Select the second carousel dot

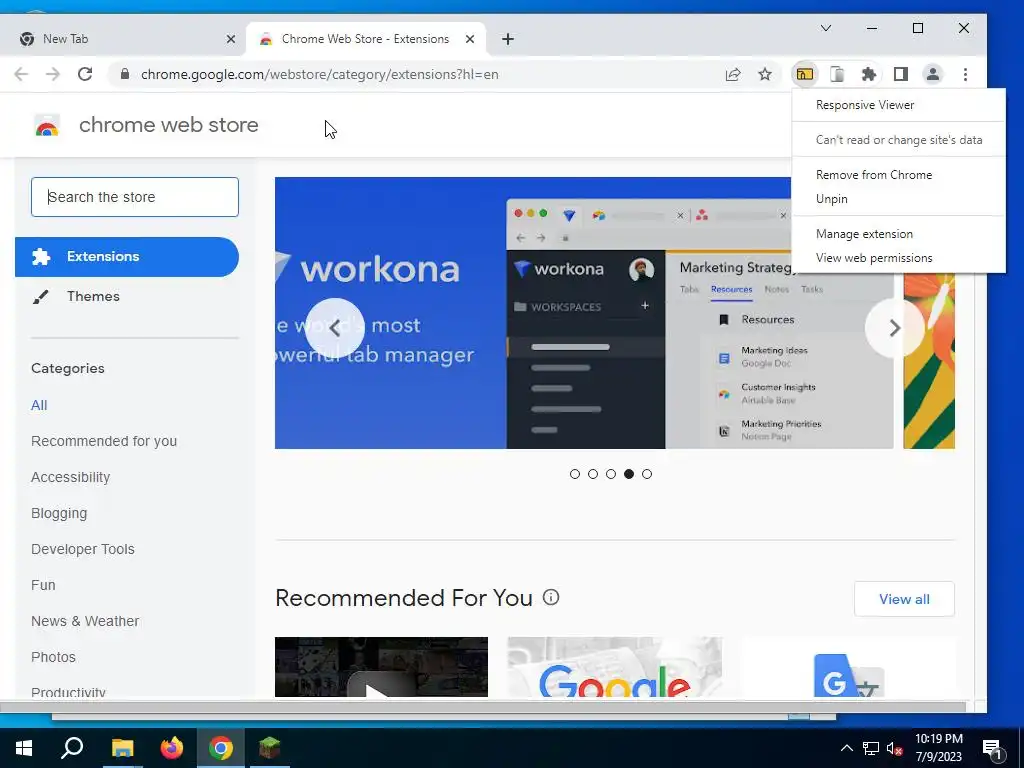[593, 474]
